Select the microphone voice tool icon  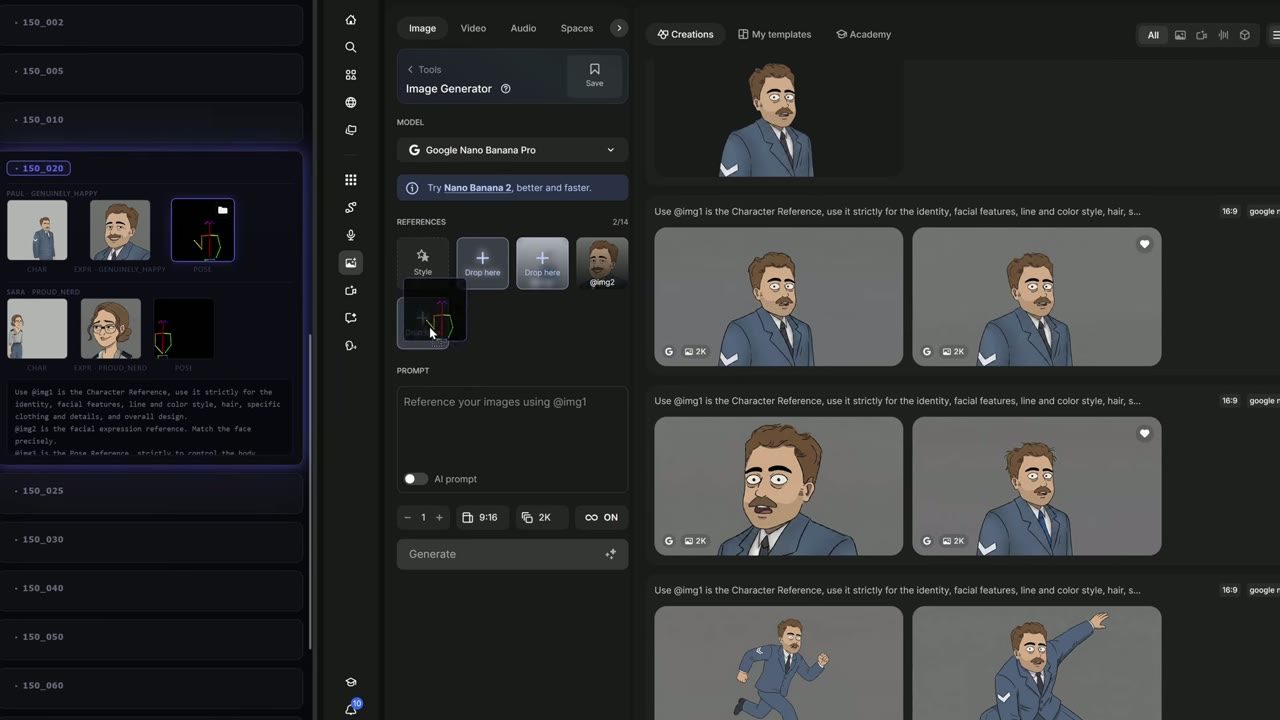click(350, 235)
